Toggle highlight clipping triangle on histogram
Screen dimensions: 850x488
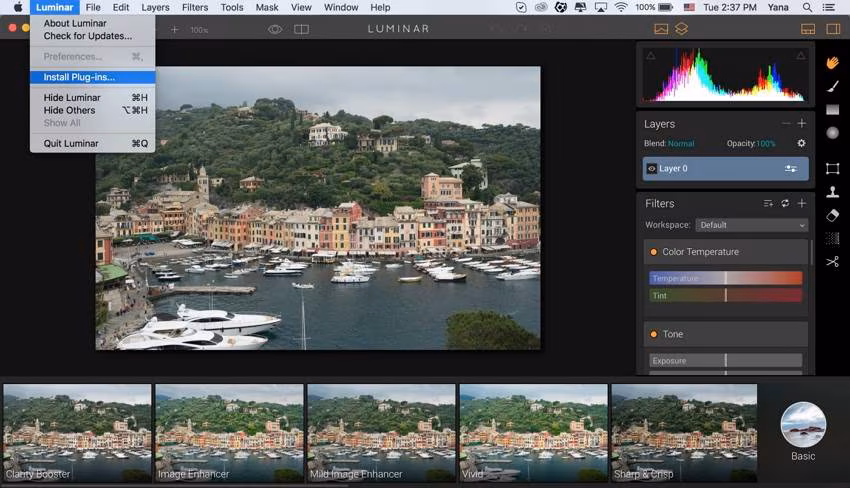point(801,56)
